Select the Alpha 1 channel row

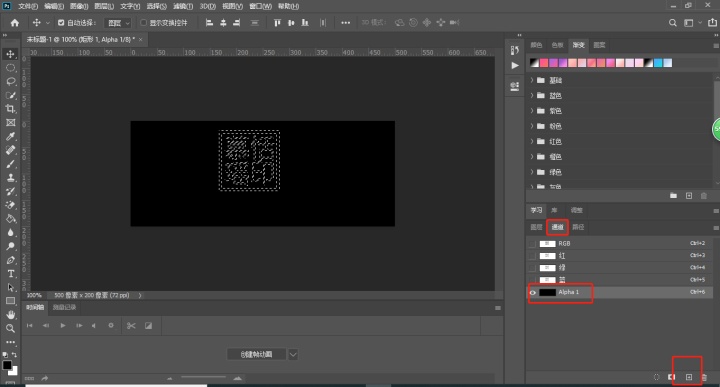click(x=620, y=292)
